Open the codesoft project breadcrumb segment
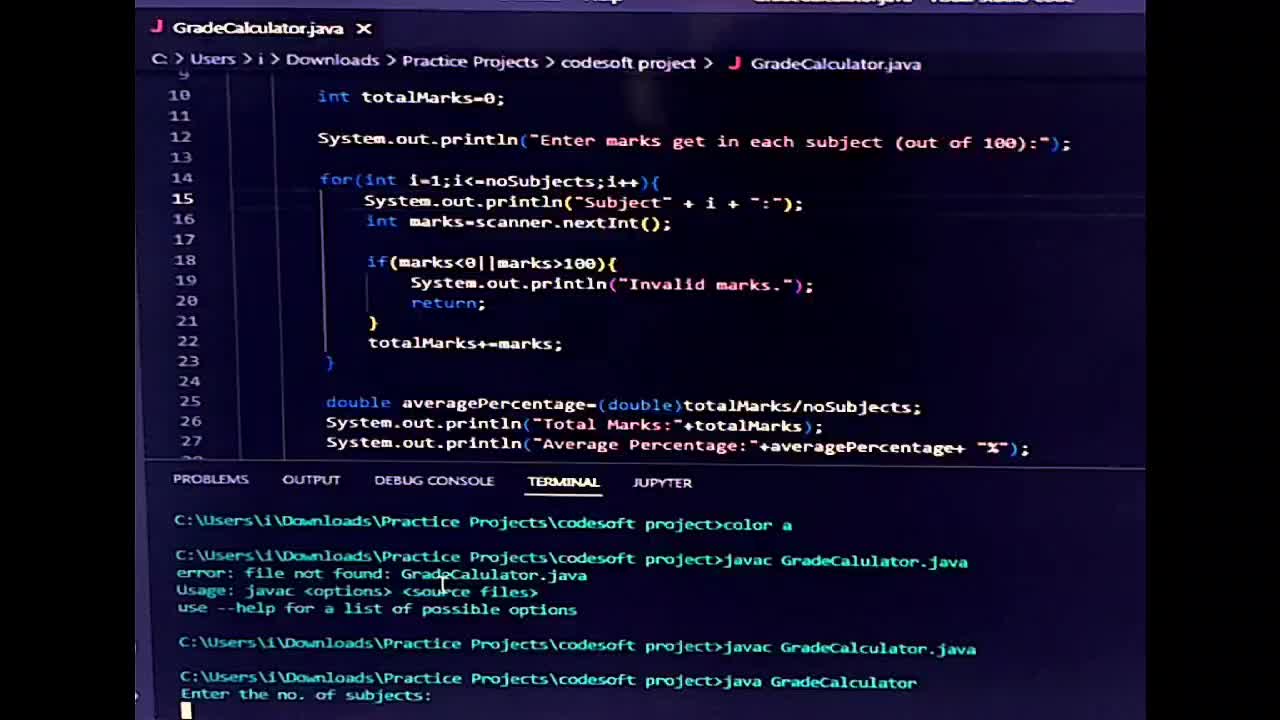 click(628, 62)
